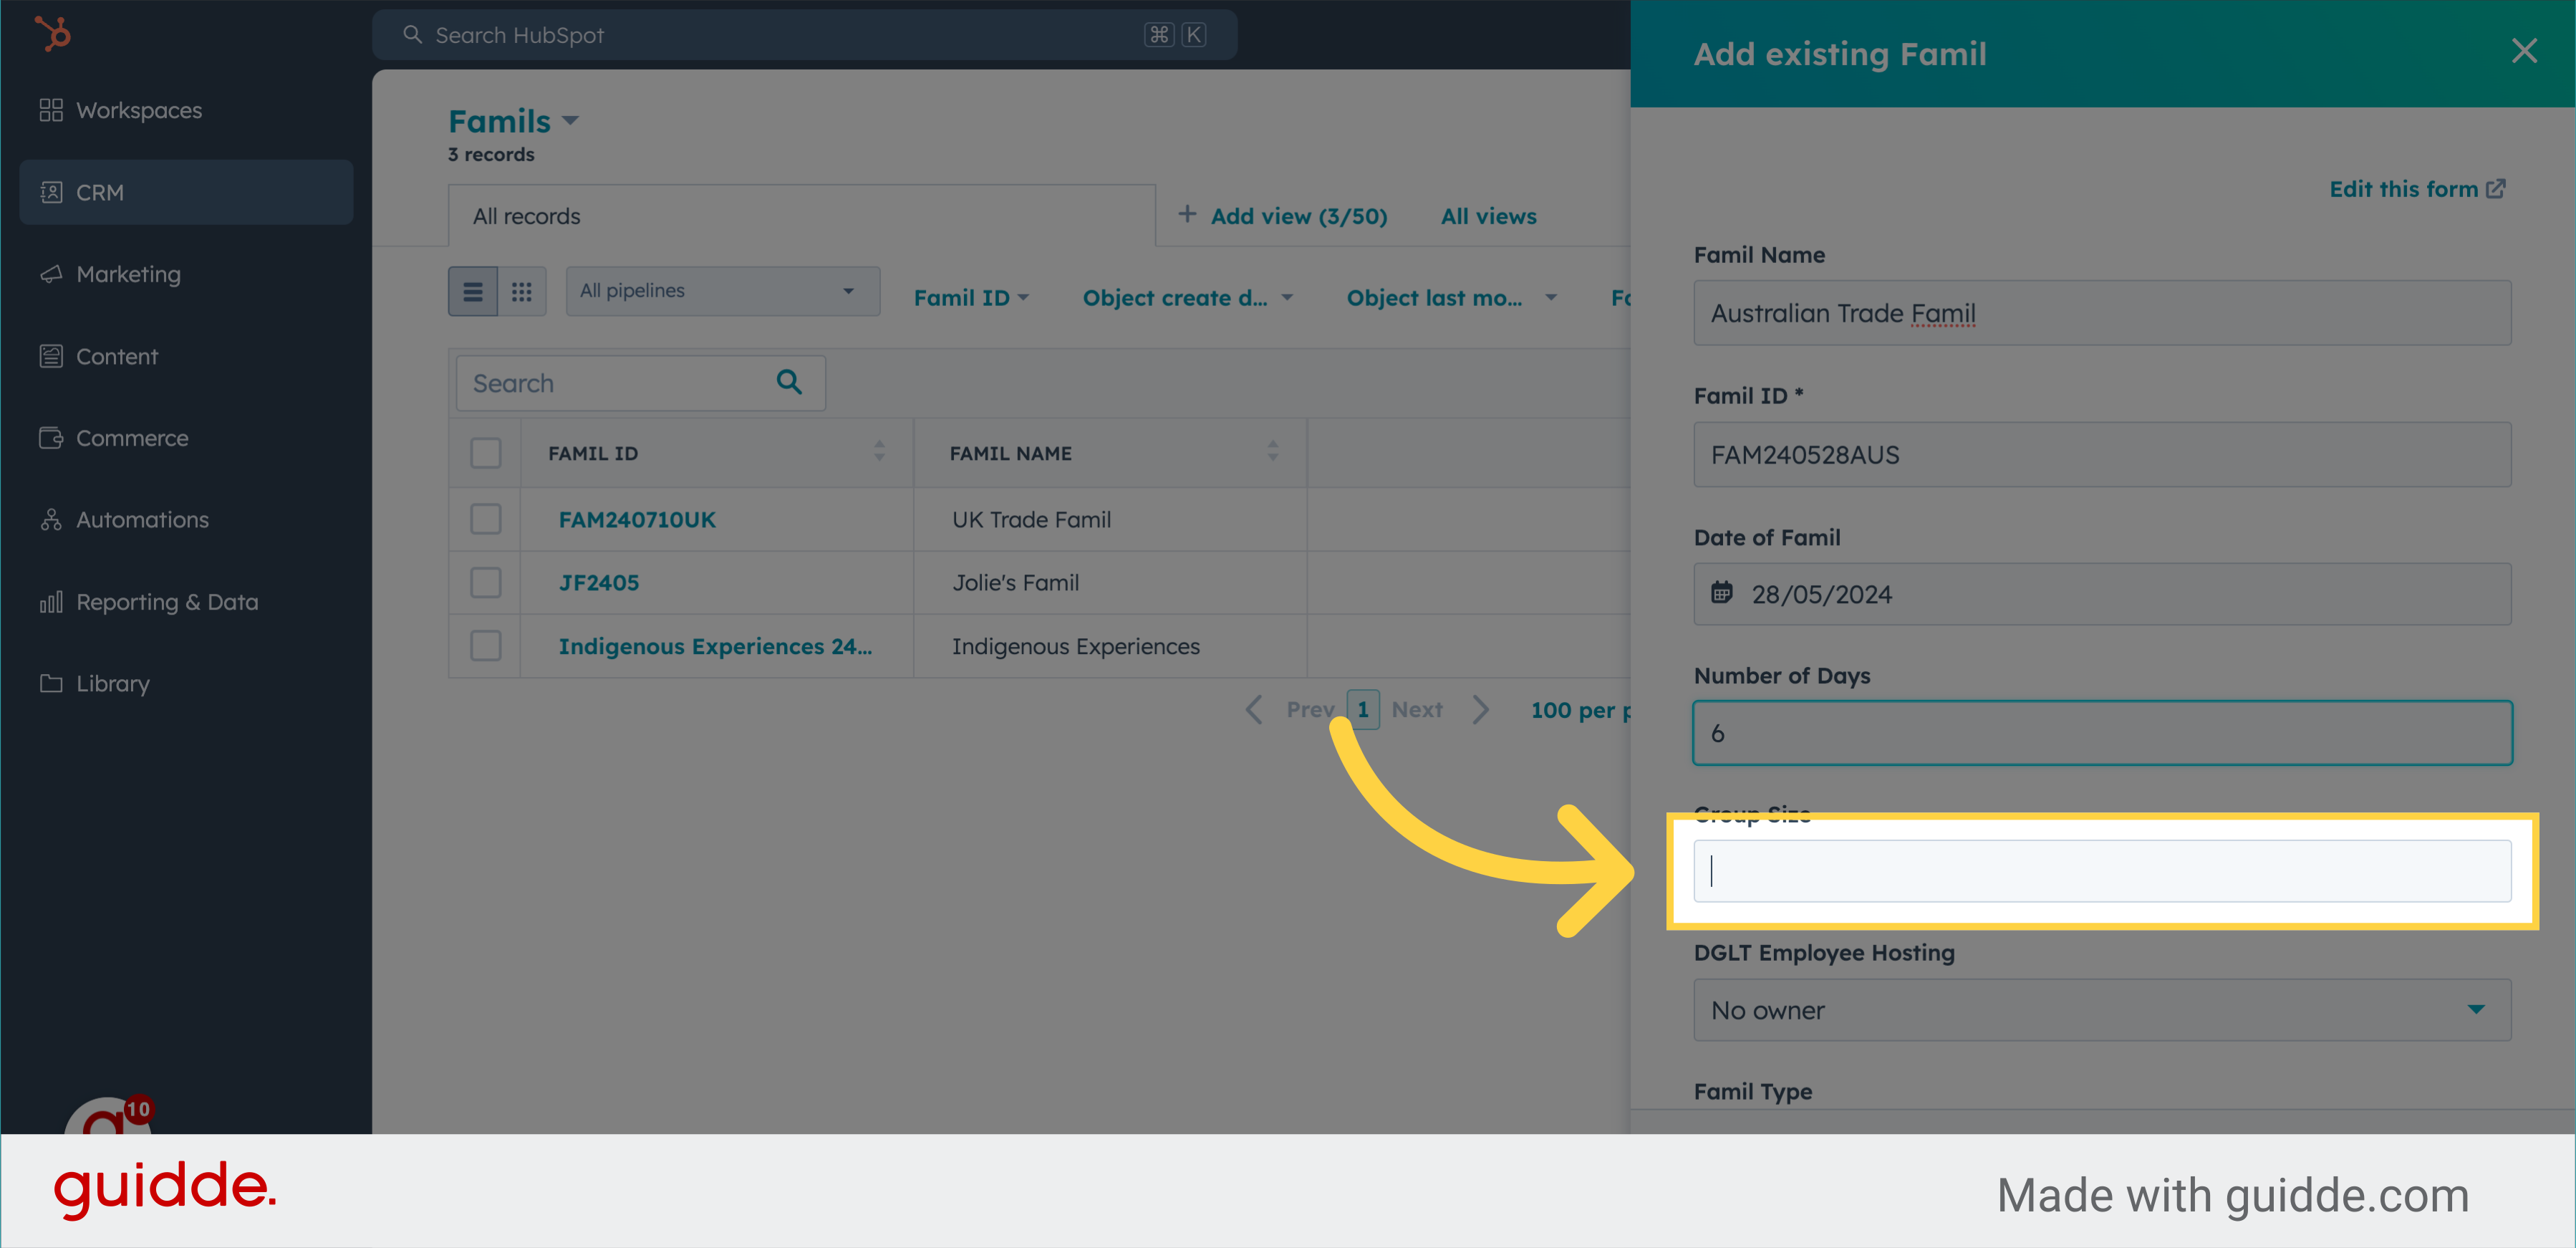Open the CRM menu item
Viewport: 2576px width, 1248px height.
click(x=100, y=192)
